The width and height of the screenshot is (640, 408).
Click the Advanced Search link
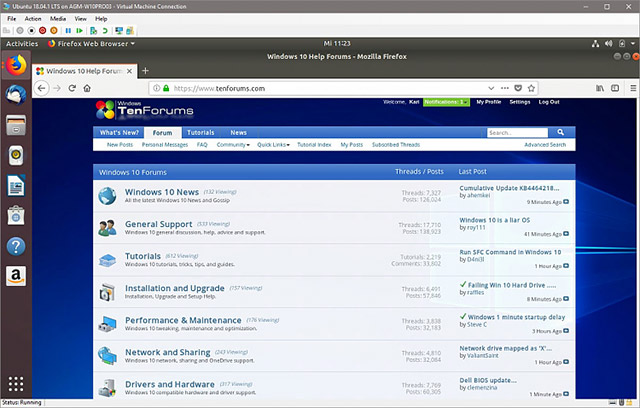point(545,145)
